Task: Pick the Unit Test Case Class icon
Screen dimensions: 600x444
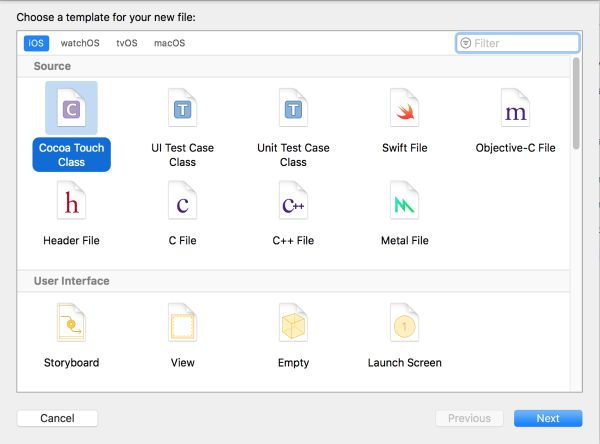Action: [293, 108]
